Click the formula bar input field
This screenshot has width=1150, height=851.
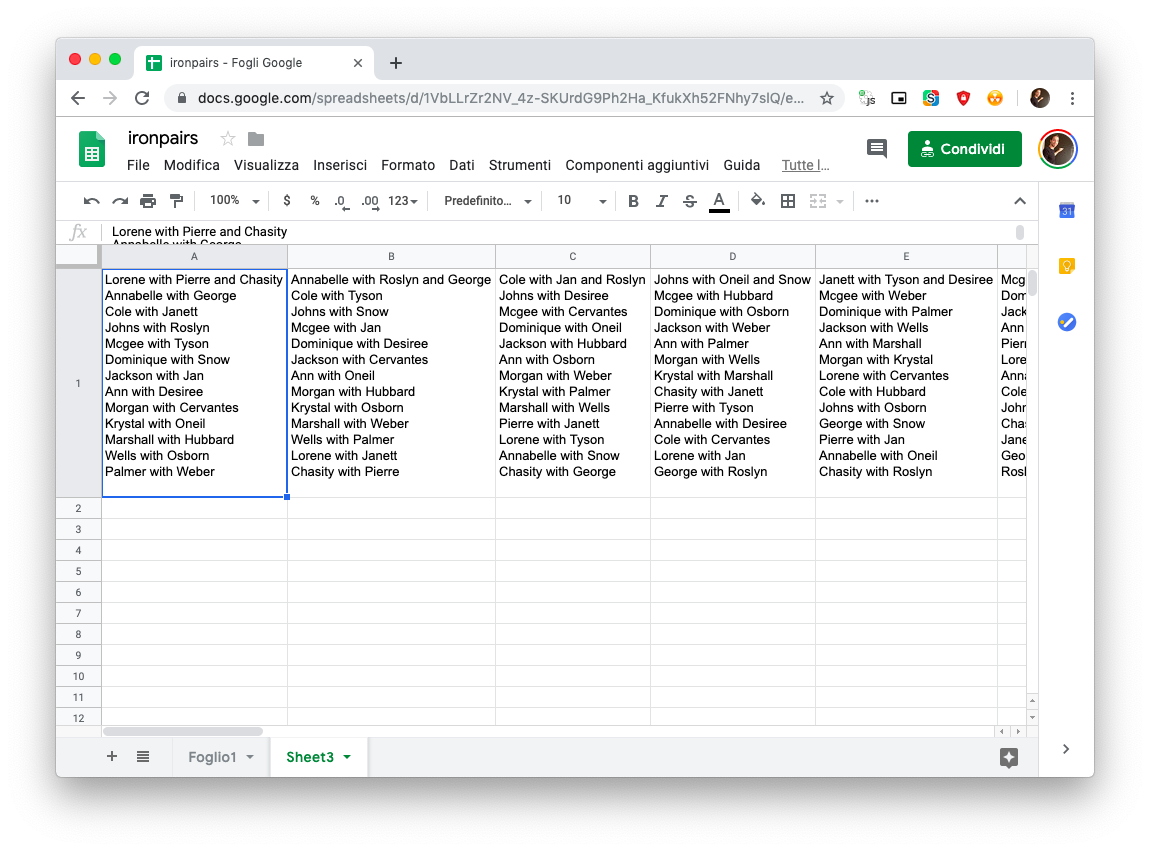(x=550, y=232)
